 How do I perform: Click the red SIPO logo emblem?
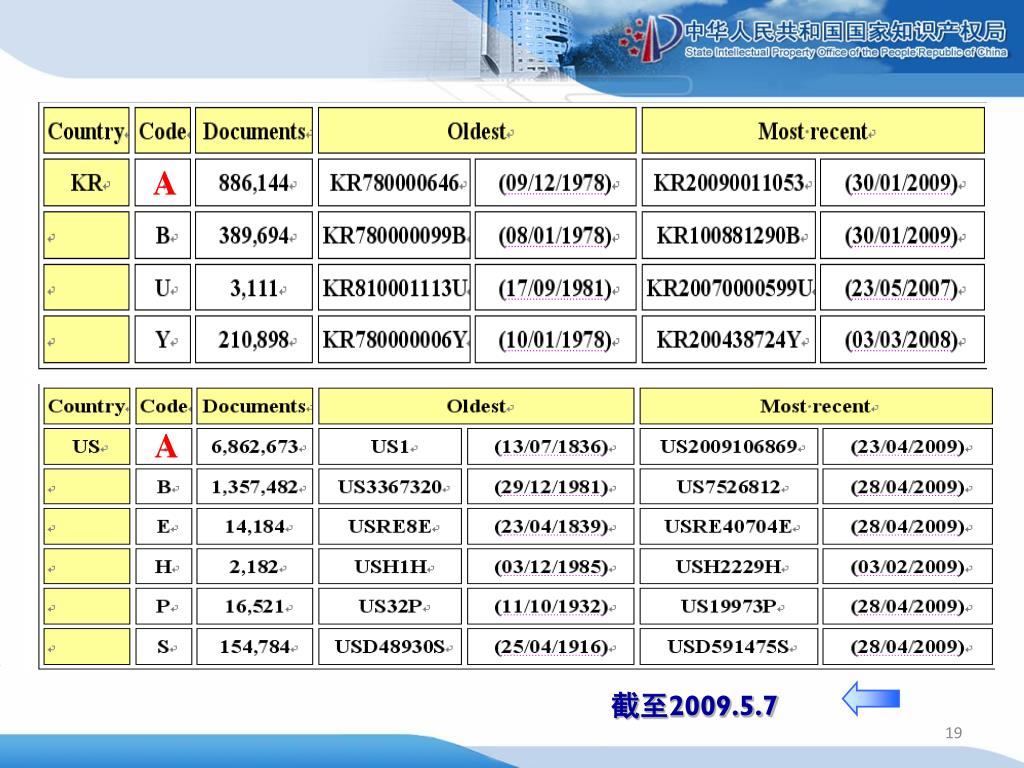tap(650, 39)
